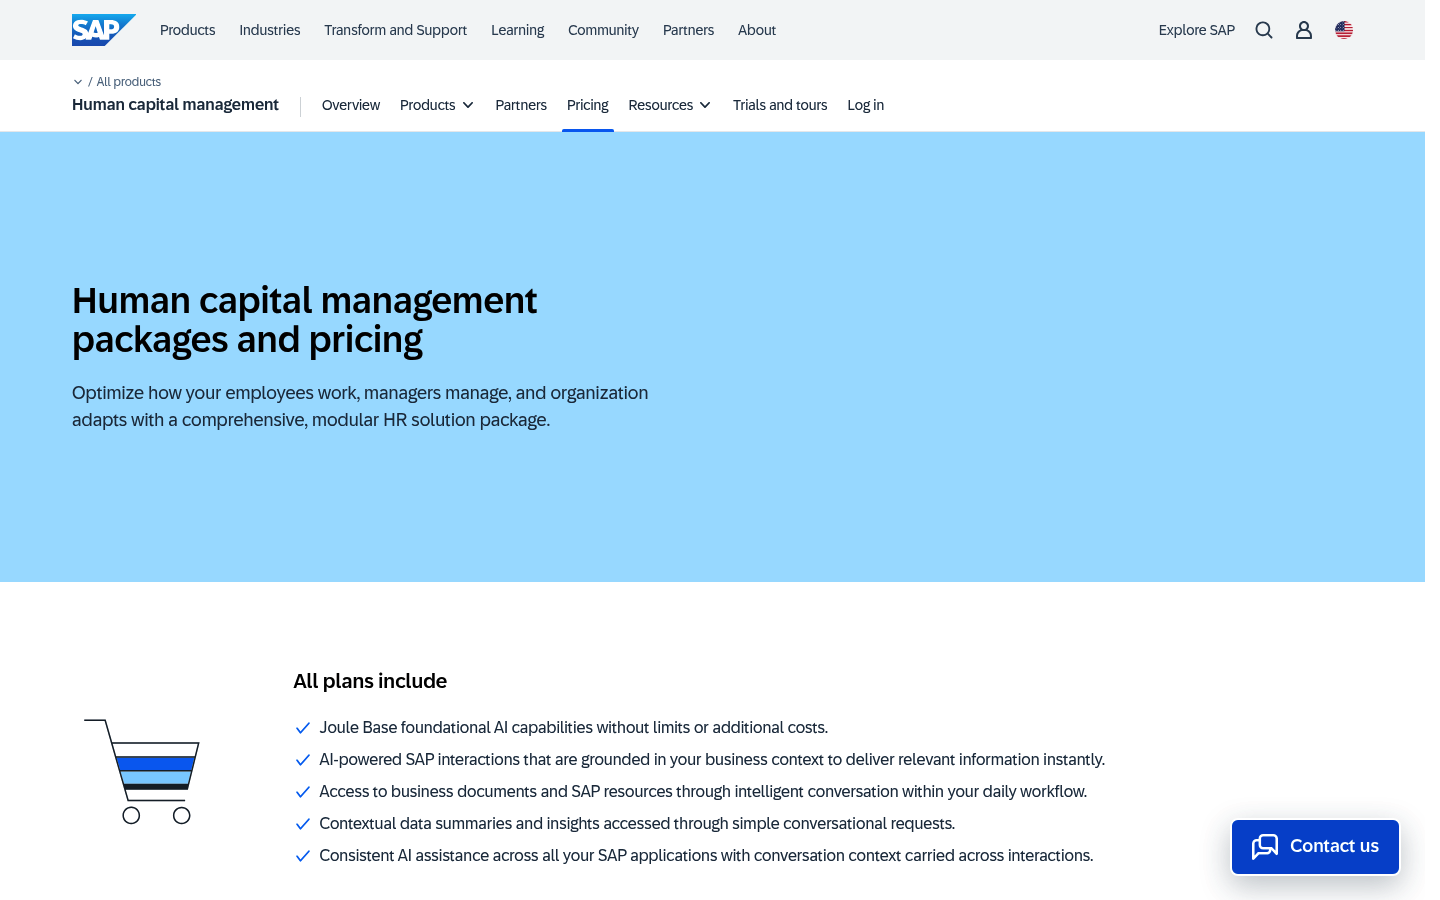The image size is (1440, 900).
Task: Switch to Partners tab in sub-navigation
Action: tap(521, 105)
